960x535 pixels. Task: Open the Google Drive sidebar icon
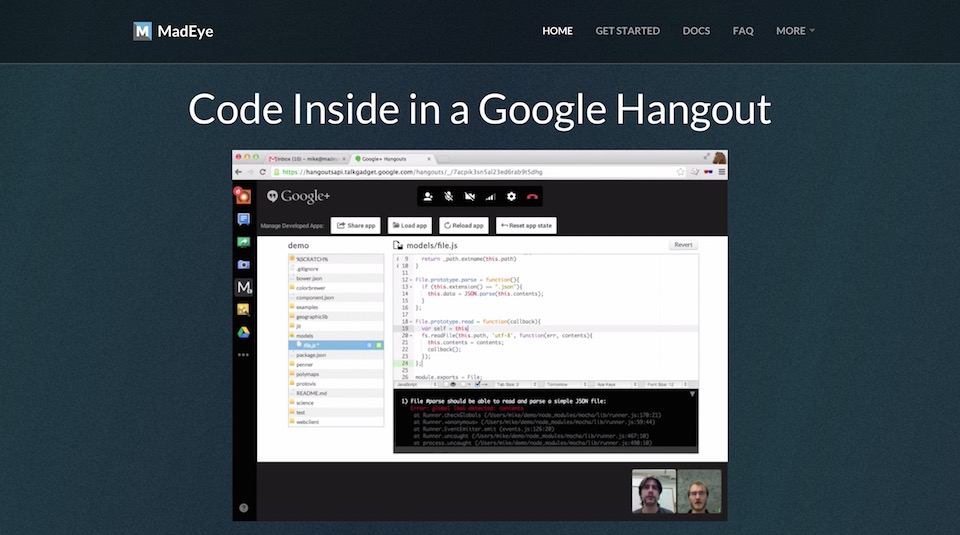(x=243, y=332)
